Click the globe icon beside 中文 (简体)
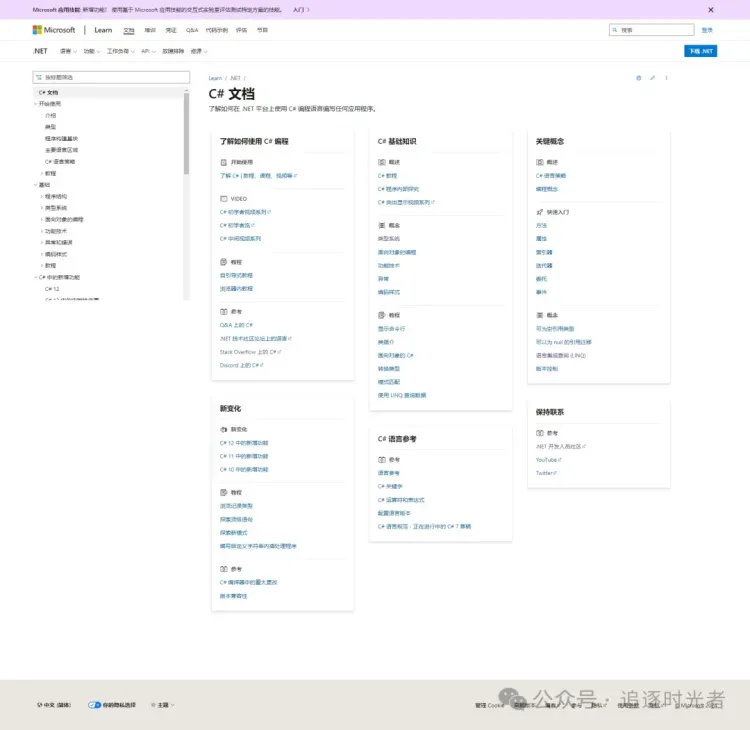The height and width of the screenshot is (730, 750). pyautogui.click(x=40, y=705)
